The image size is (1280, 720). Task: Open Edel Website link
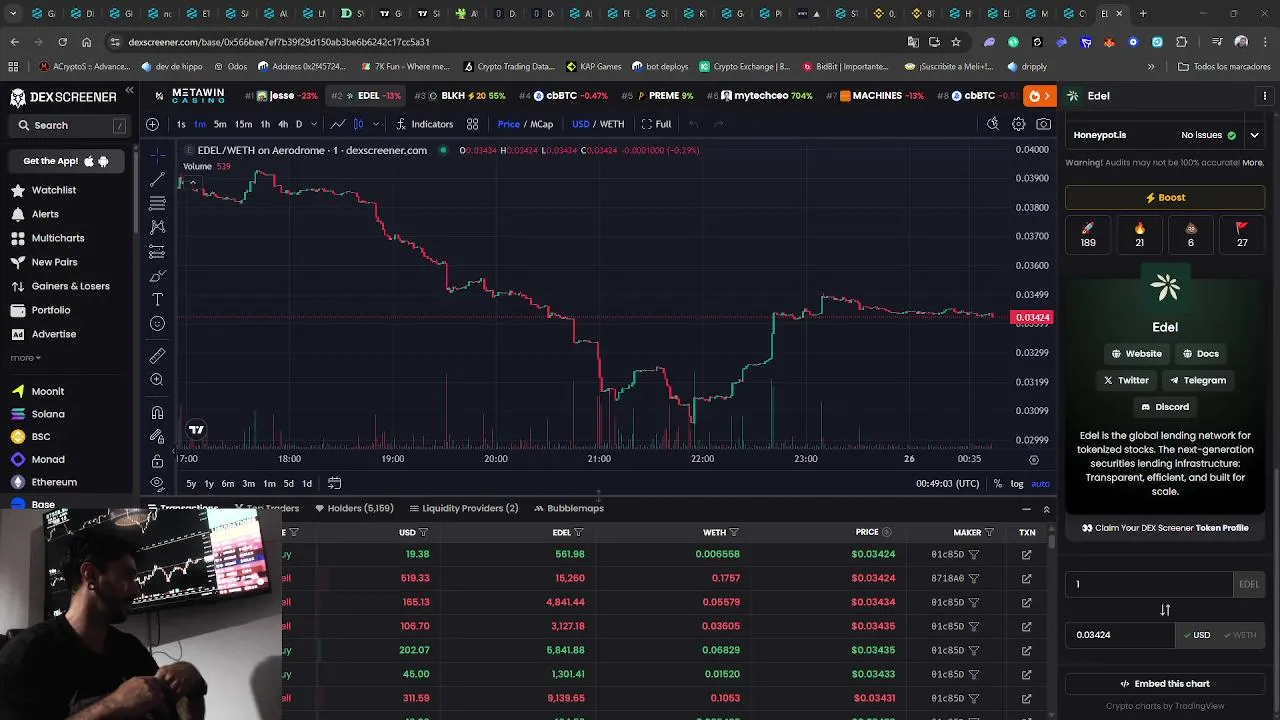click(x=1136, y=353)
